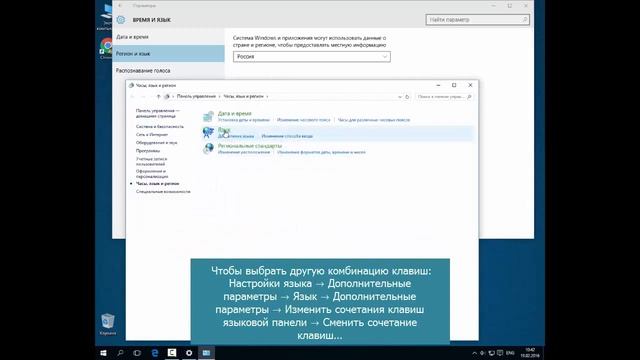This screenshot has height=360, width=640.
Task: Open Оформление и персонализация in left pane
Action: 152,174
